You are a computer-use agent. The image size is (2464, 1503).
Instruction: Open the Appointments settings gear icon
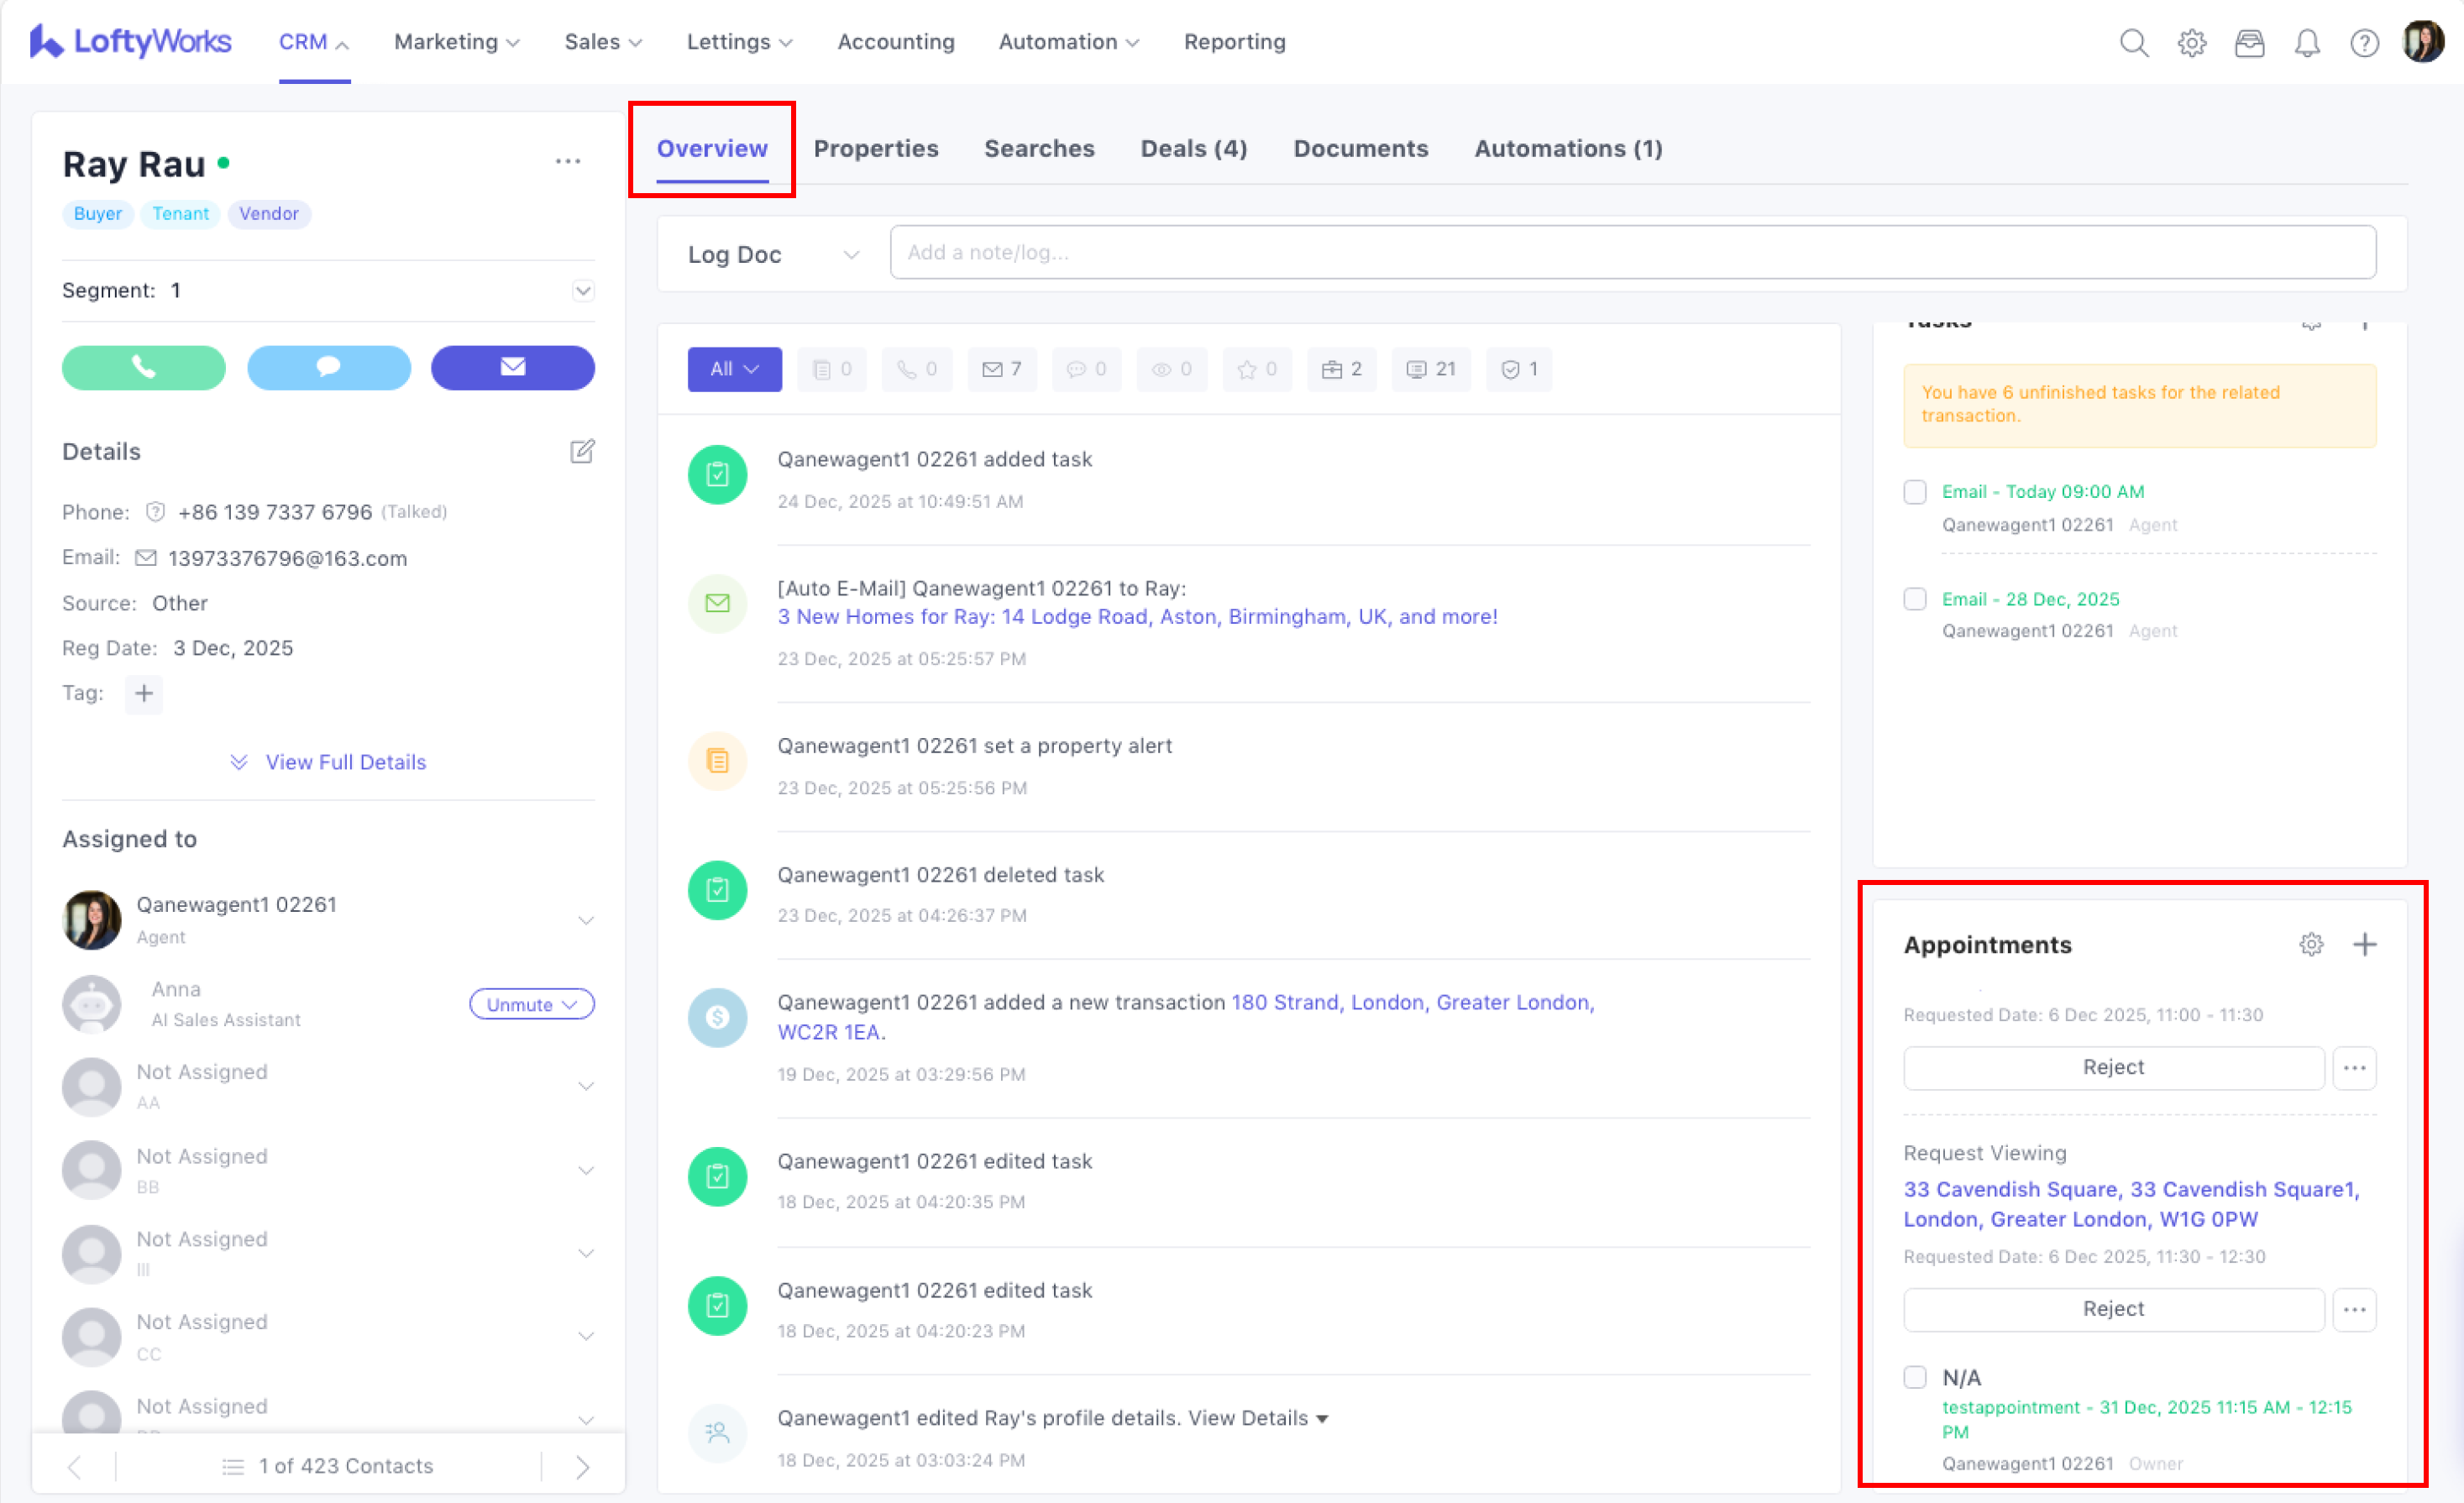coord(2310,945)
